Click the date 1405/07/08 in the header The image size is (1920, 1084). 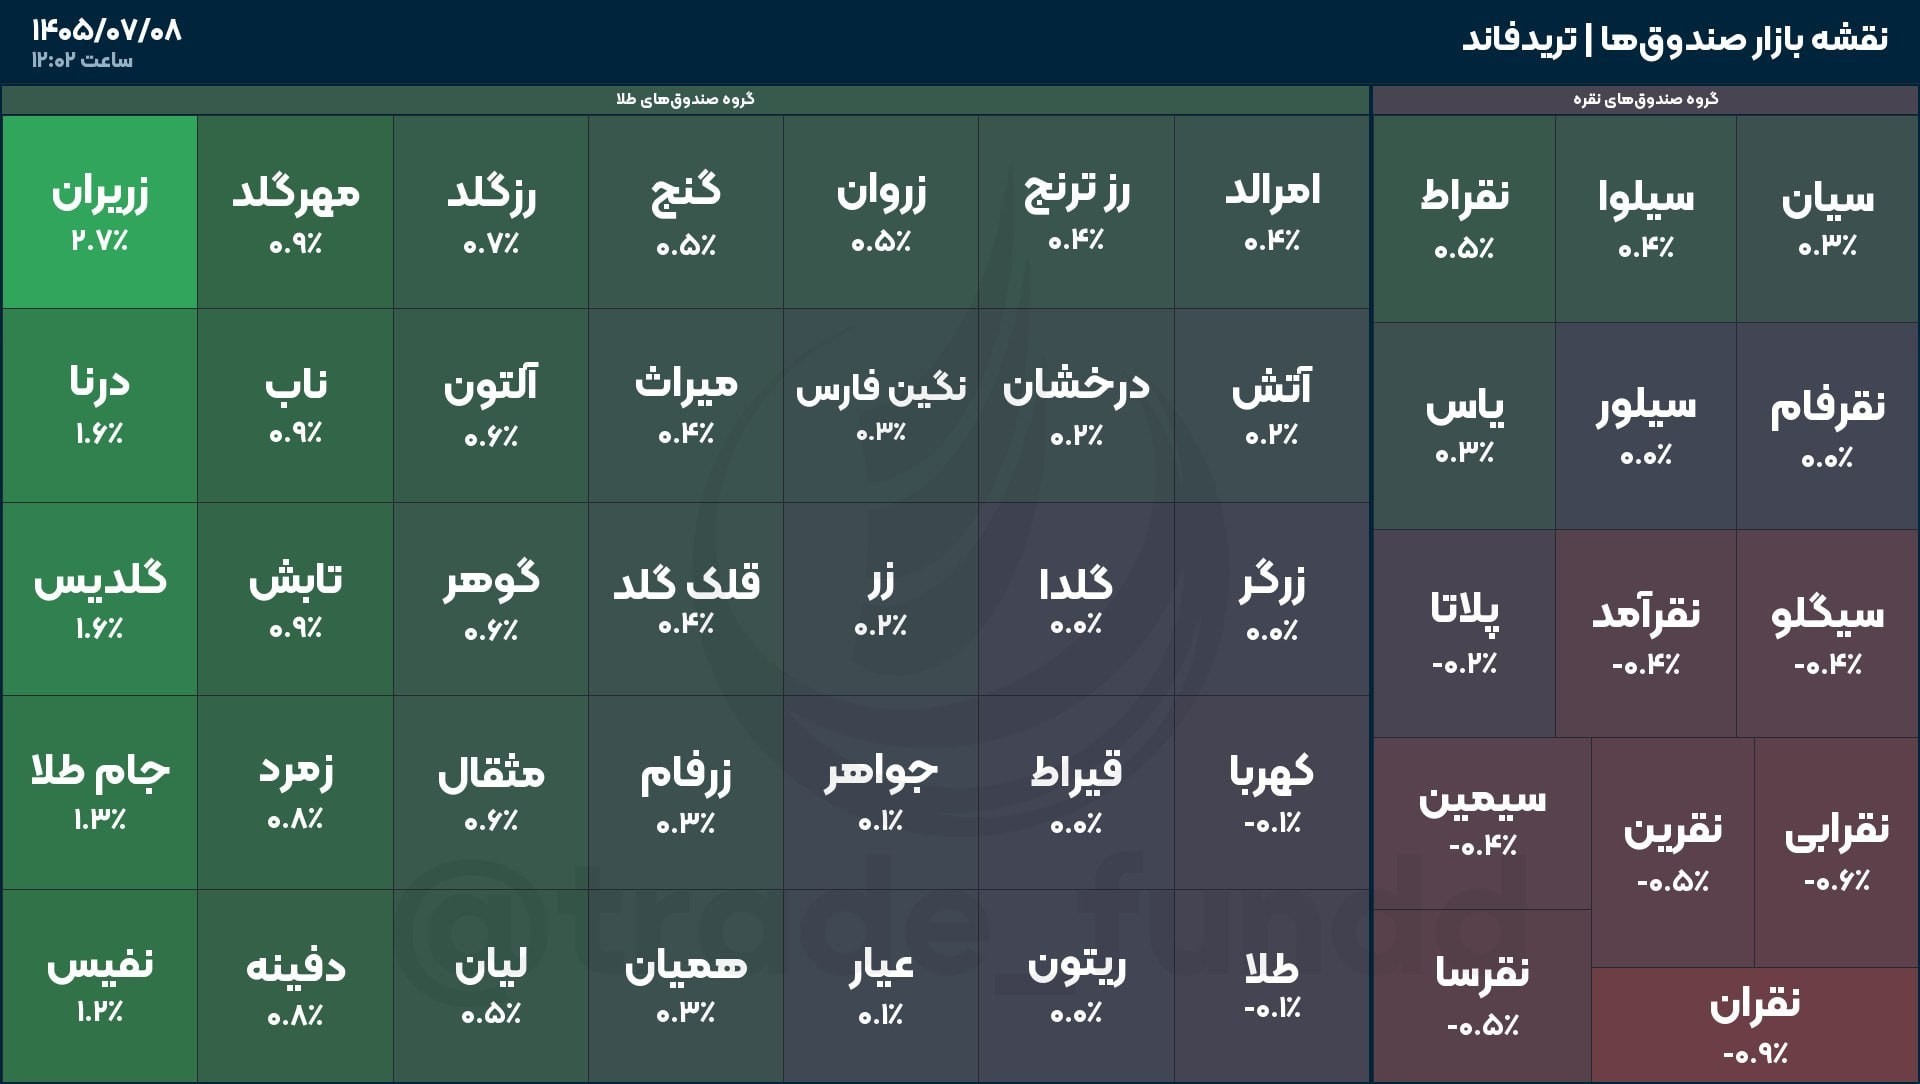click(x=106, y=30)
